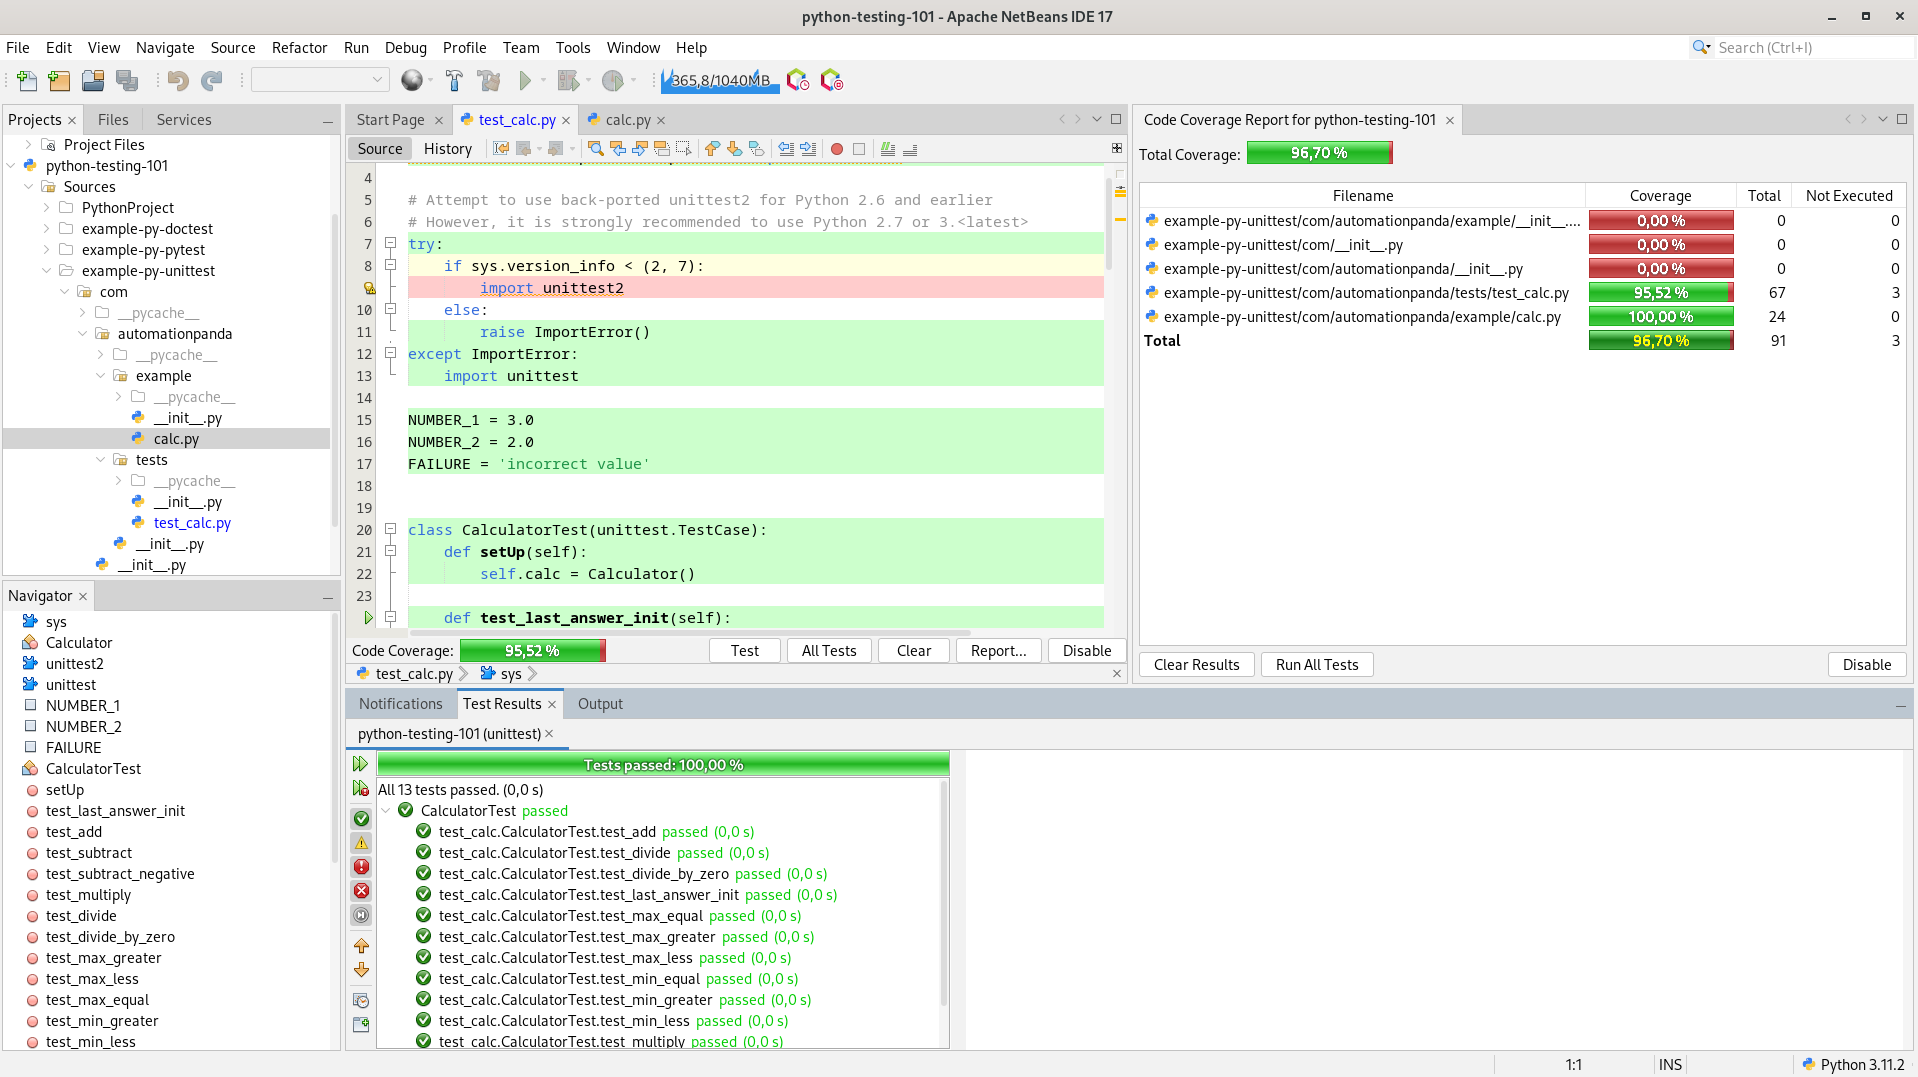Click the Python 3.11.2 status bar entry
The image size is (1918, 1077).
[x=1853, y=1065]
